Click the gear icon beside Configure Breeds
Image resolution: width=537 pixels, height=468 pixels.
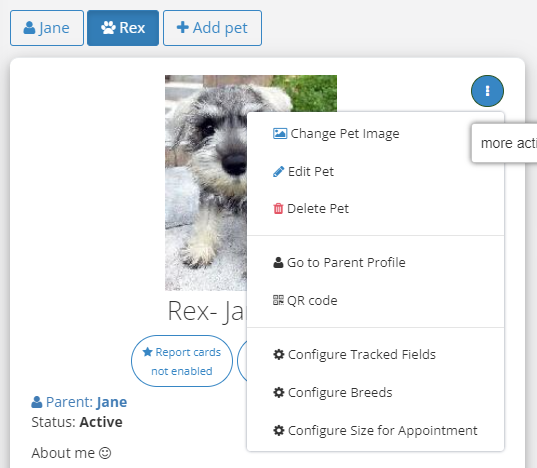(278, 392)
